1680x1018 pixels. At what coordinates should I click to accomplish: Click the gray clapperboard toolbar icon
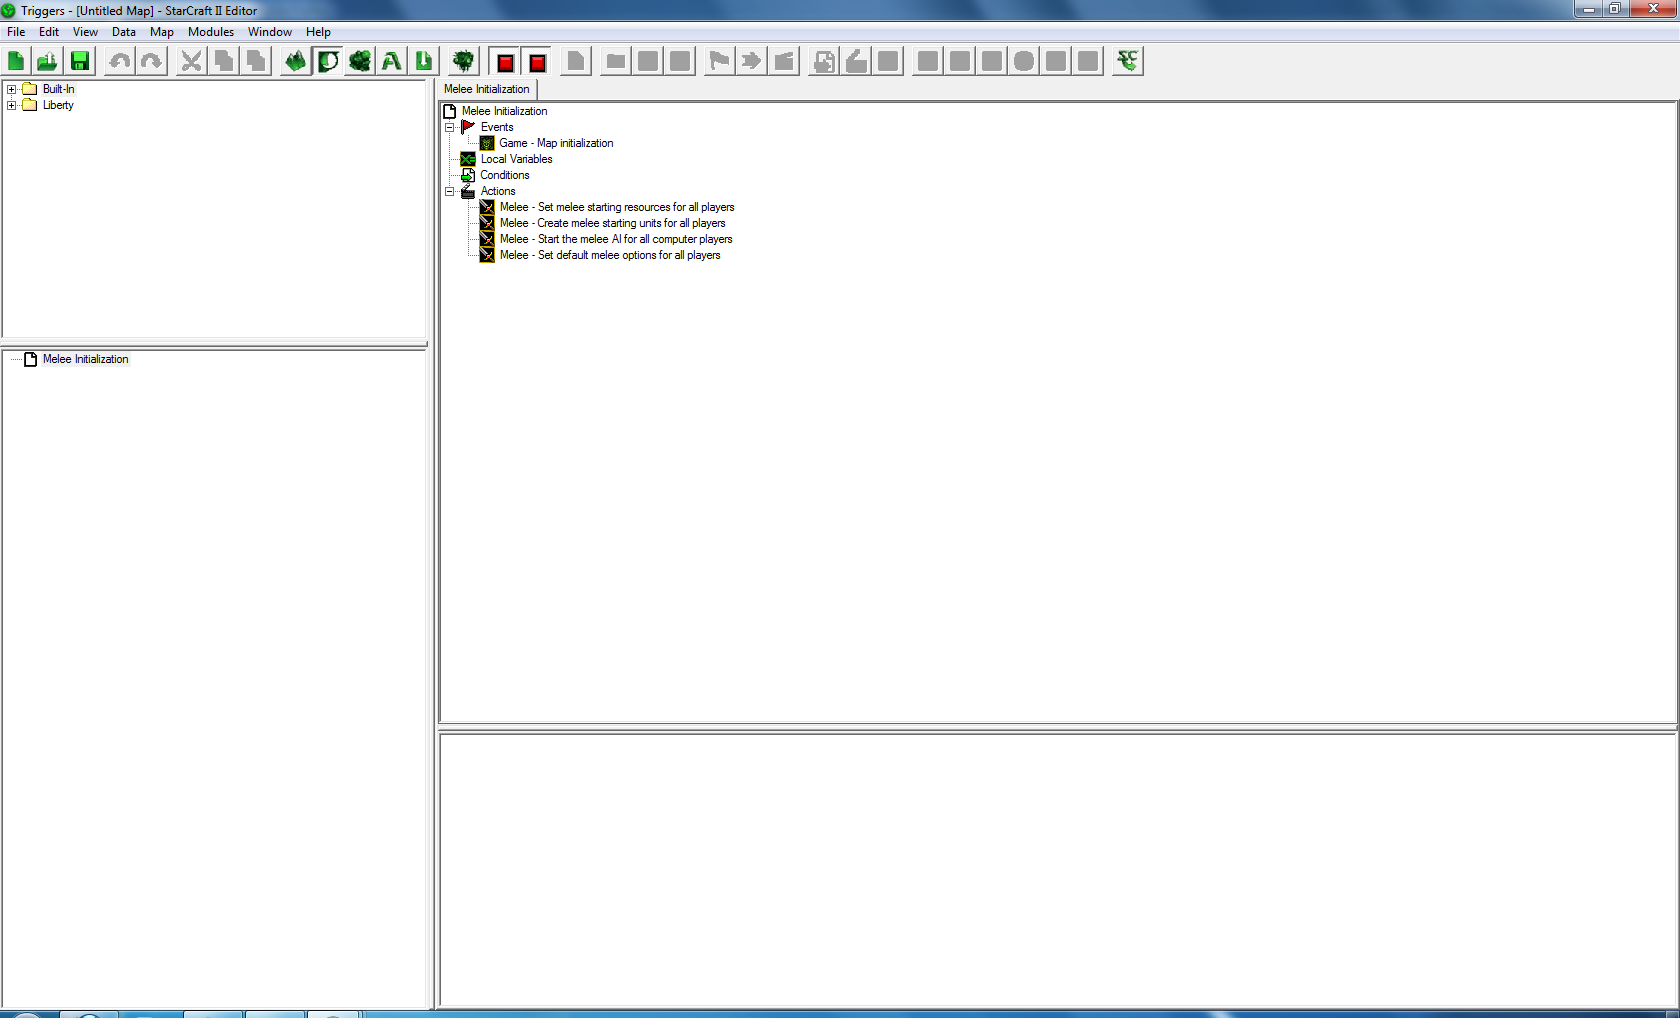pyautogui.click(x=784, y=61)
